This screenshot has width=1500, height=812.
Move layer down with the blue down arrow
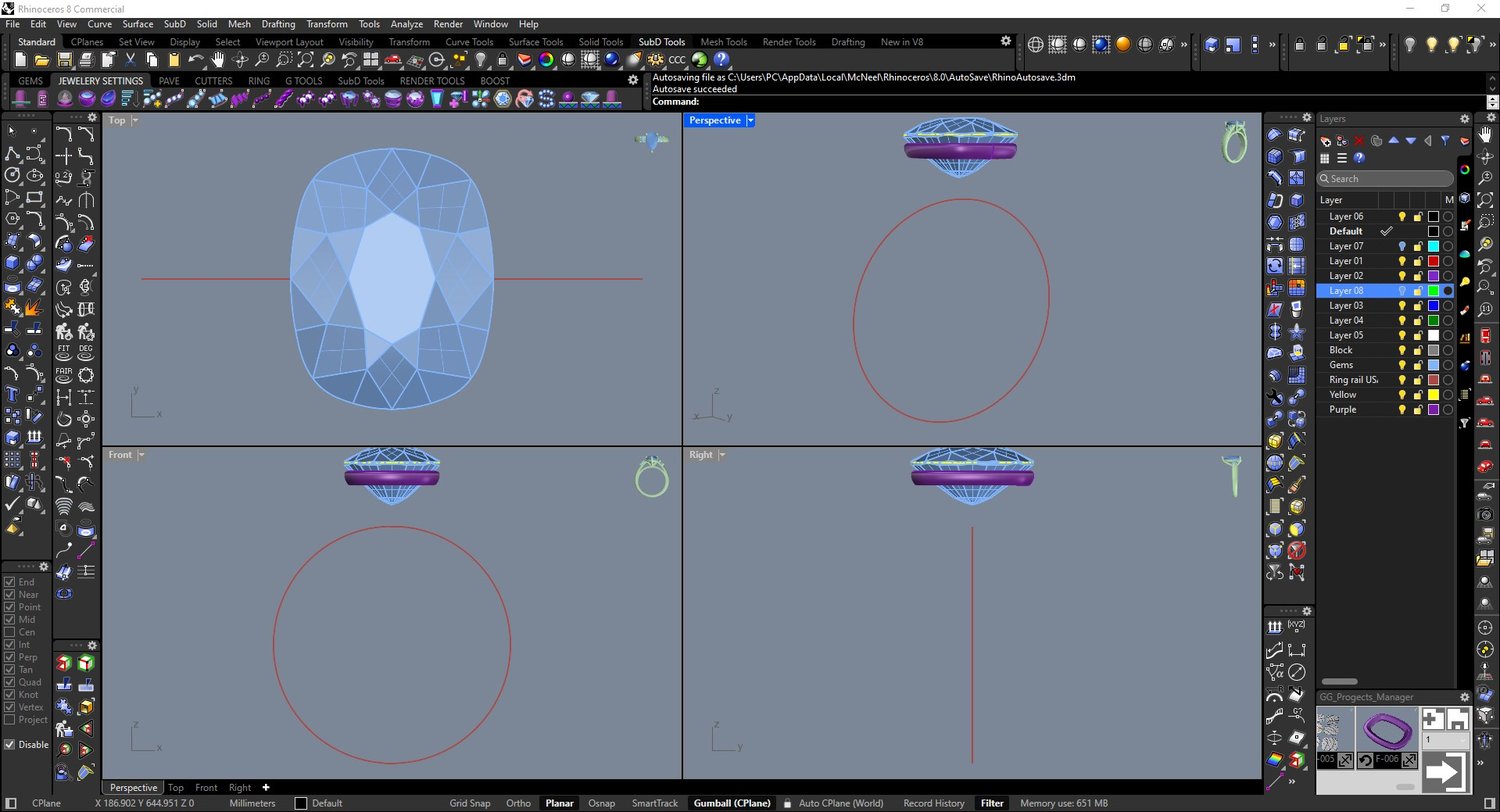click(1411, 141)
